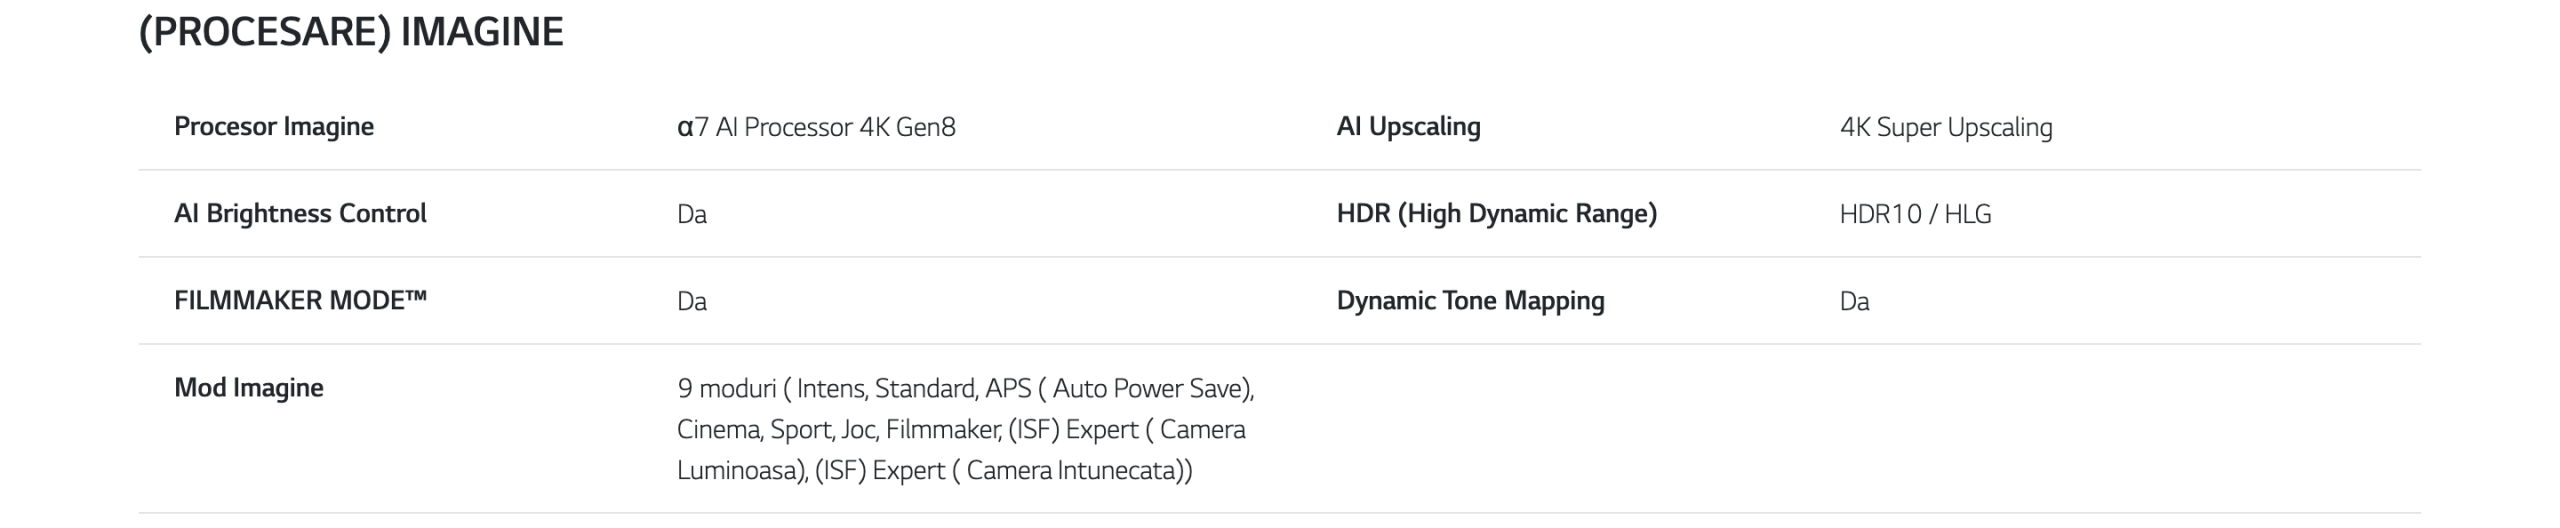The image size is (2560, 528).
Task: Select the "HDR10 / HLG" value
Action: click(x=1915, y=215)
